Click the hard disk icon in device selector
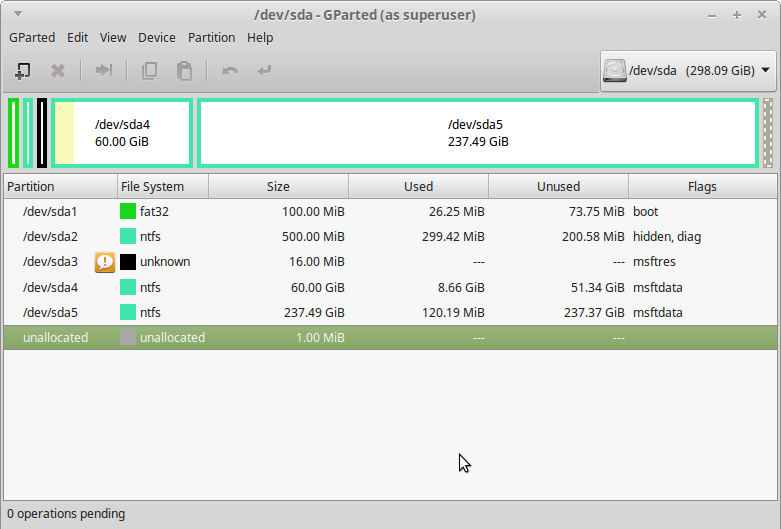 (615, 70)
